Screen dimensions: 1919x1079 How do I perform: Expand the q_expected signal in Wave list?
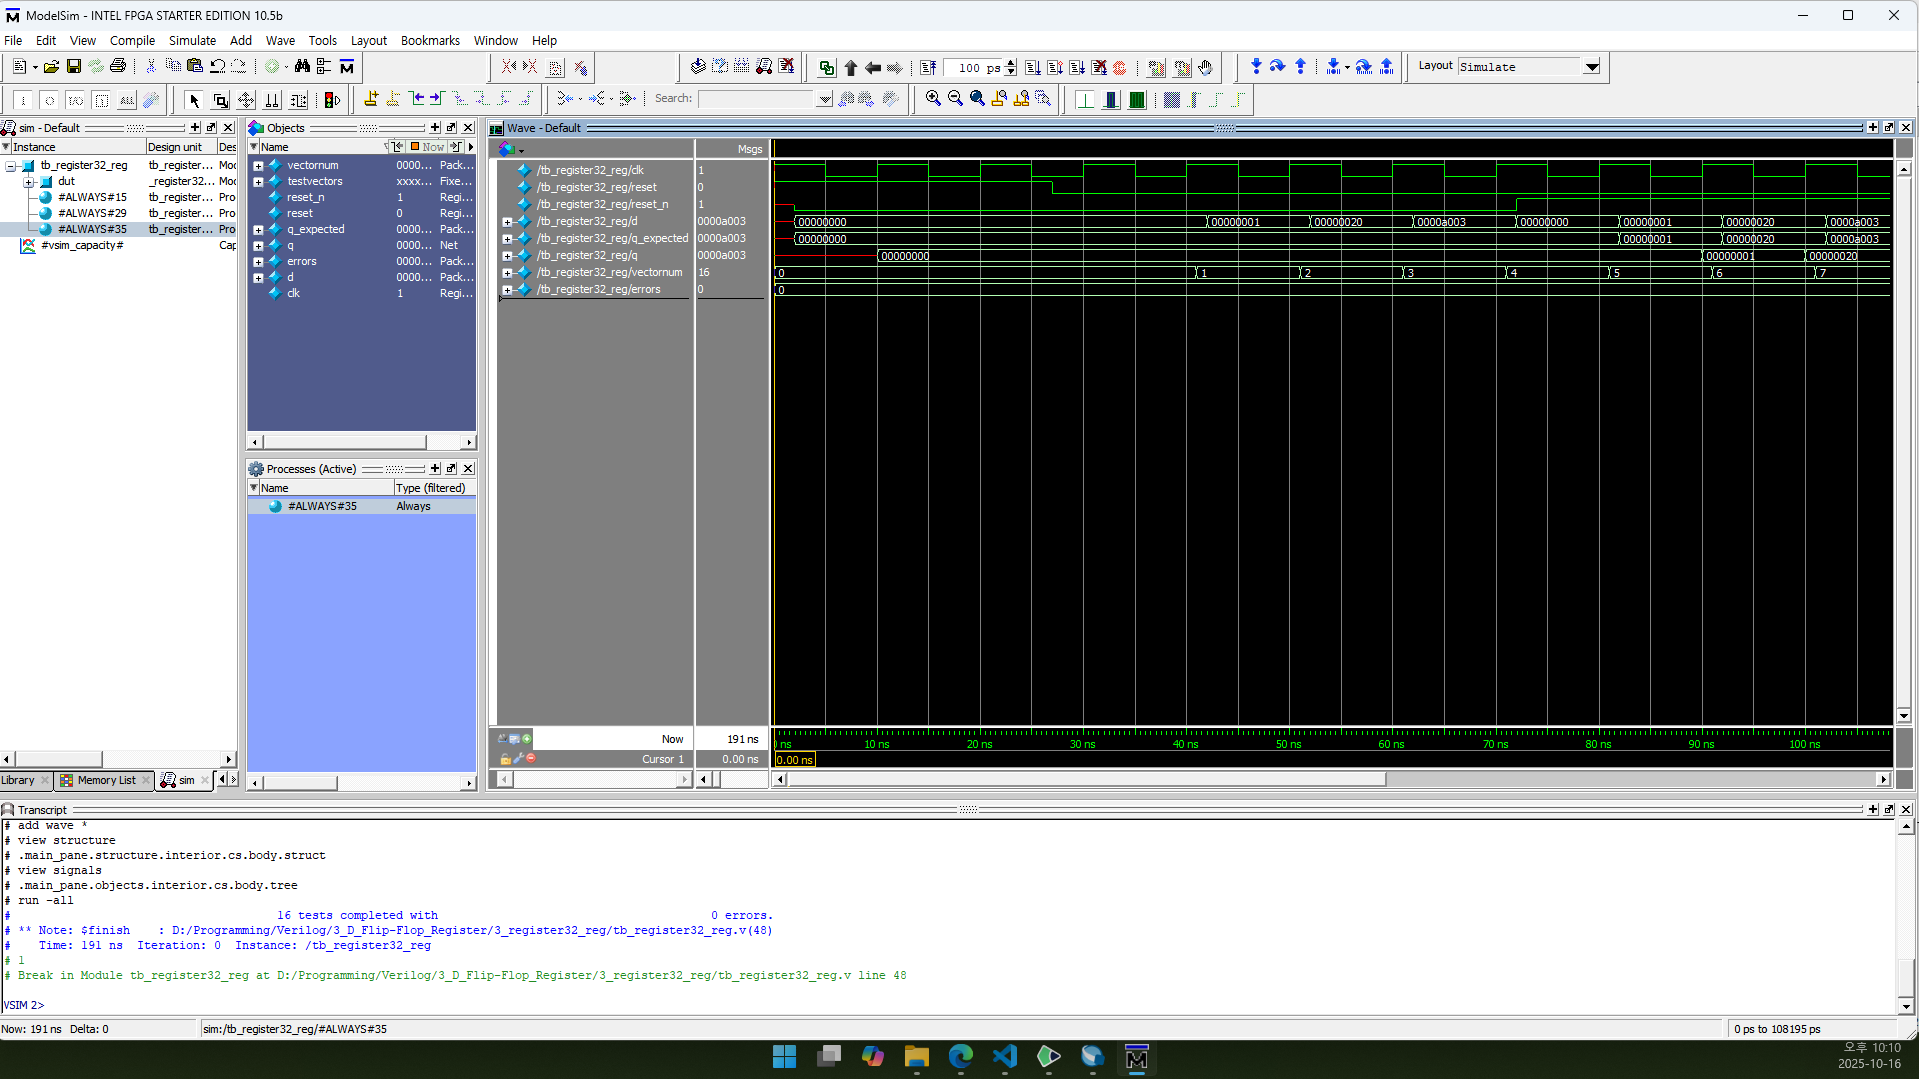click(507, 239)
